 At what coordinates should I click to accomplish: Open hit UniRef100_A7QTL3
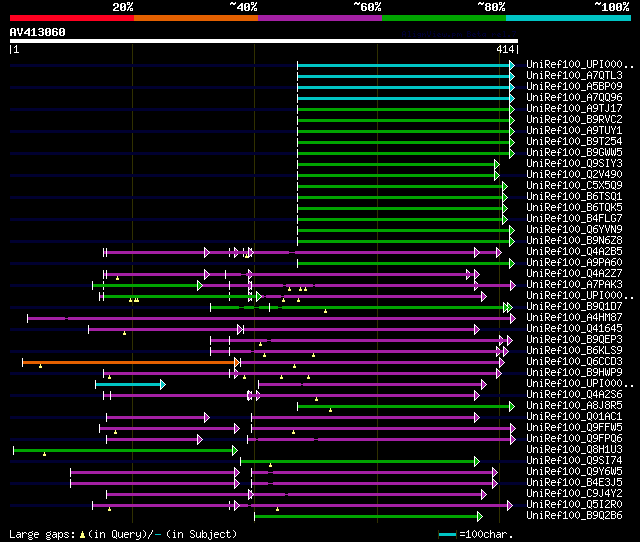(574, 76)
